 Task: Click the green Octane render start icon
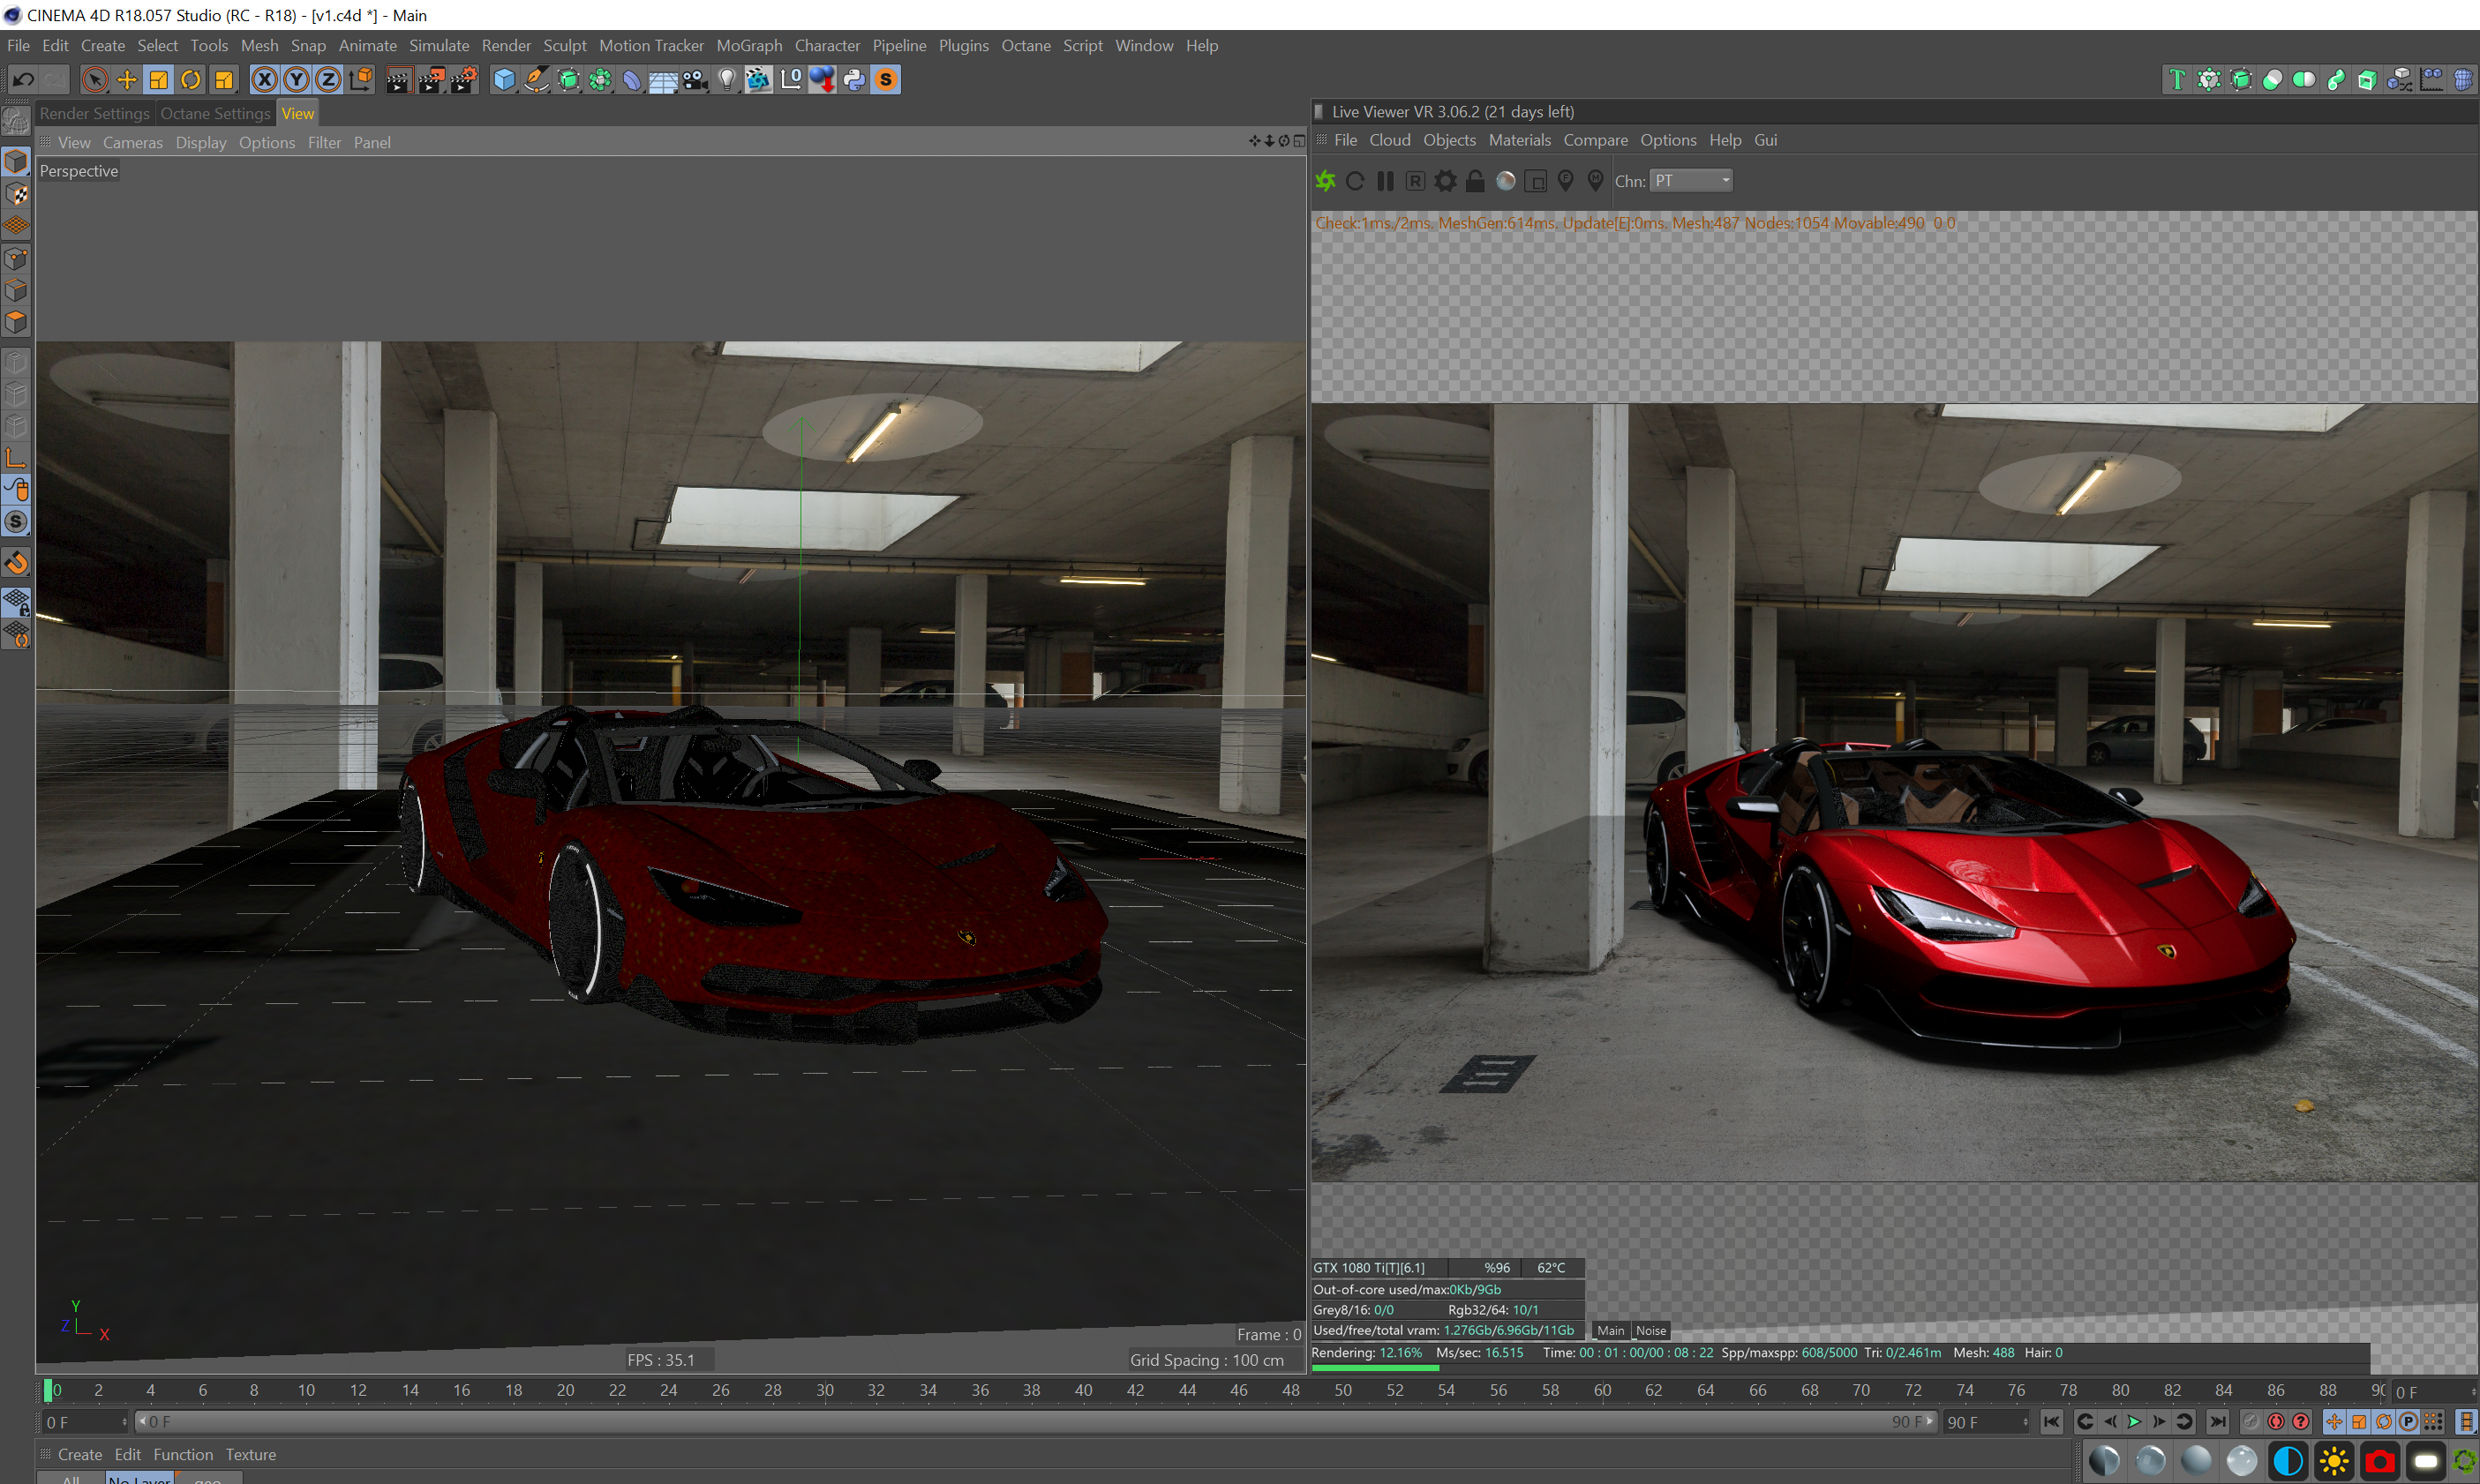point(1326,181)
